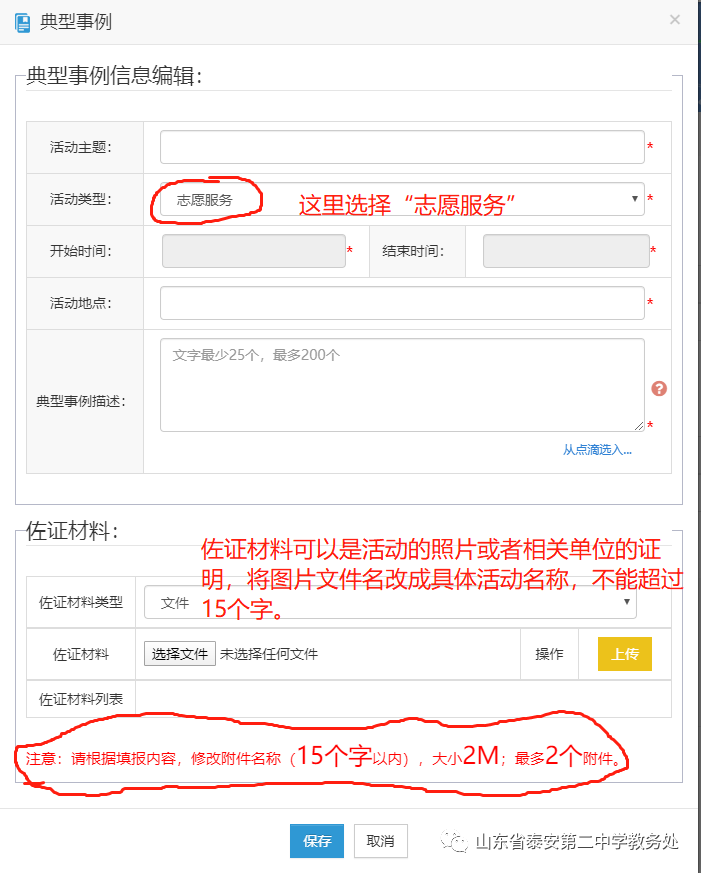
Task: Click the 典型事例 document icon in title bar
Action: click(x=22, y=20)
